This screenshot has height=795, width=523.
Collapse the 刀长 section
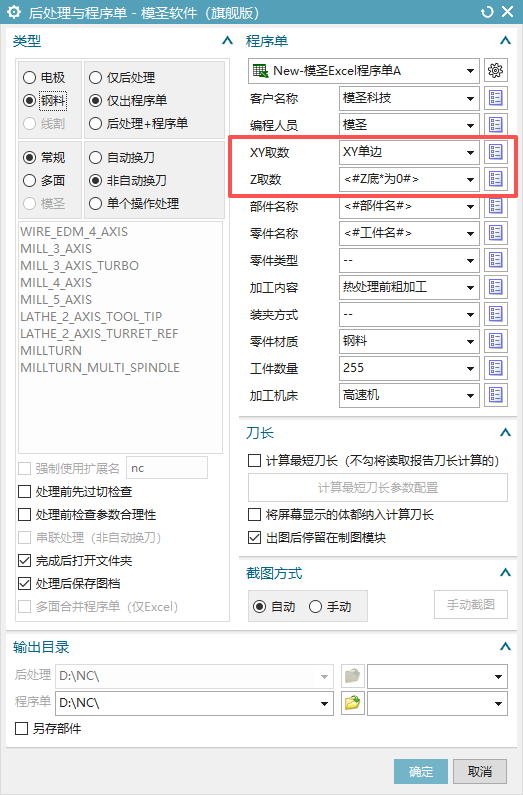pyautogui.click(x=505, y=432)
